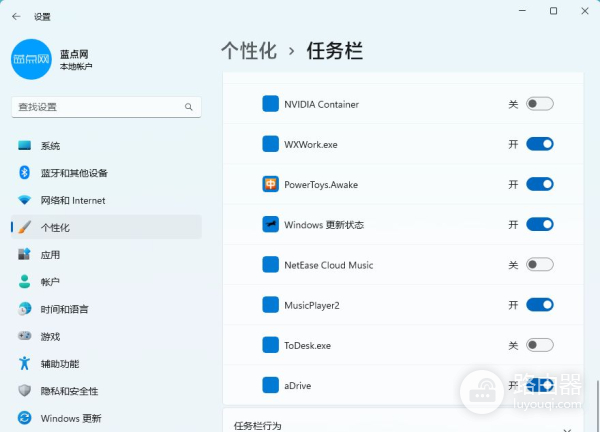This screenshot has height=432, width=600.
Task: Select 个性化 in the sidebar
Action: 106,227
